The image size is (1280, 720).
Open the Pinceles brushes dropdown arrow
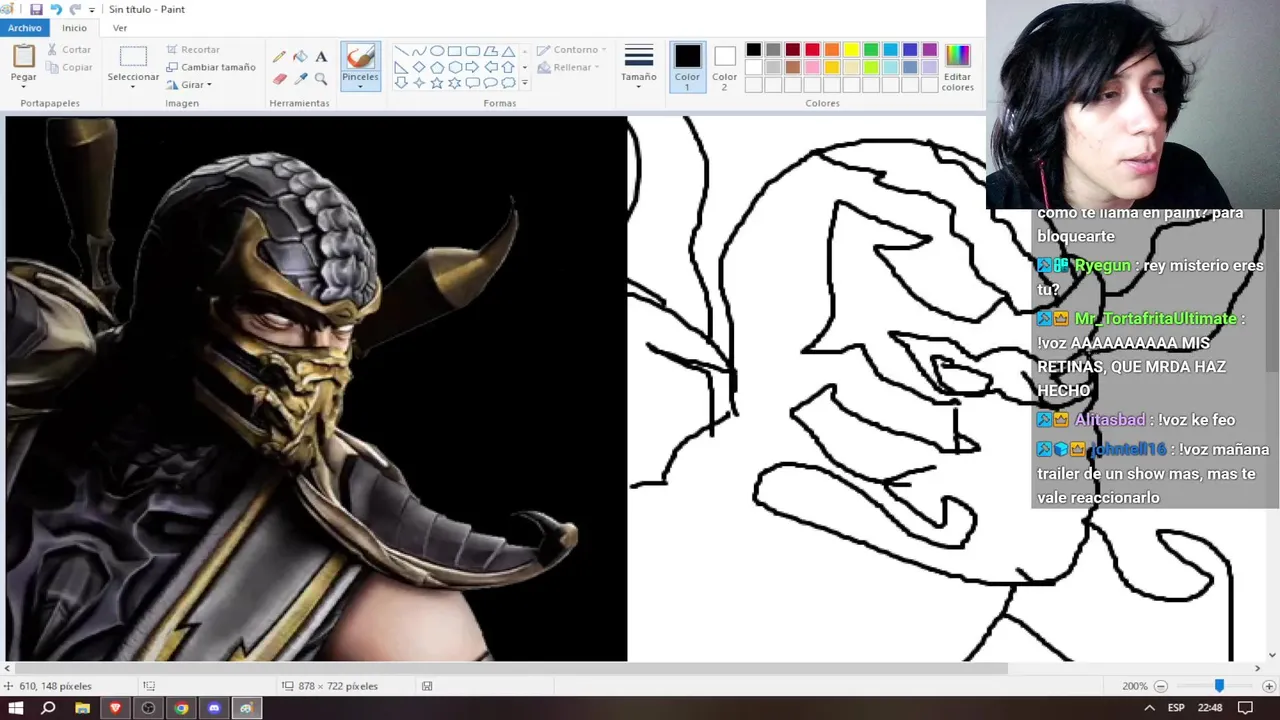tap(360, 87)
